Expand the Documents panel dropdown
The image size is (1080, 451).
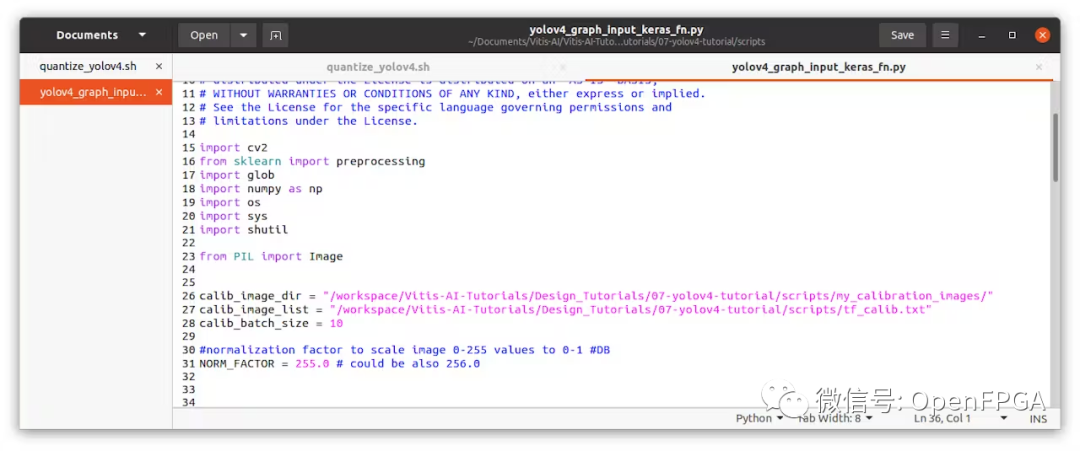pyautogui.click(x=142, y=35)
